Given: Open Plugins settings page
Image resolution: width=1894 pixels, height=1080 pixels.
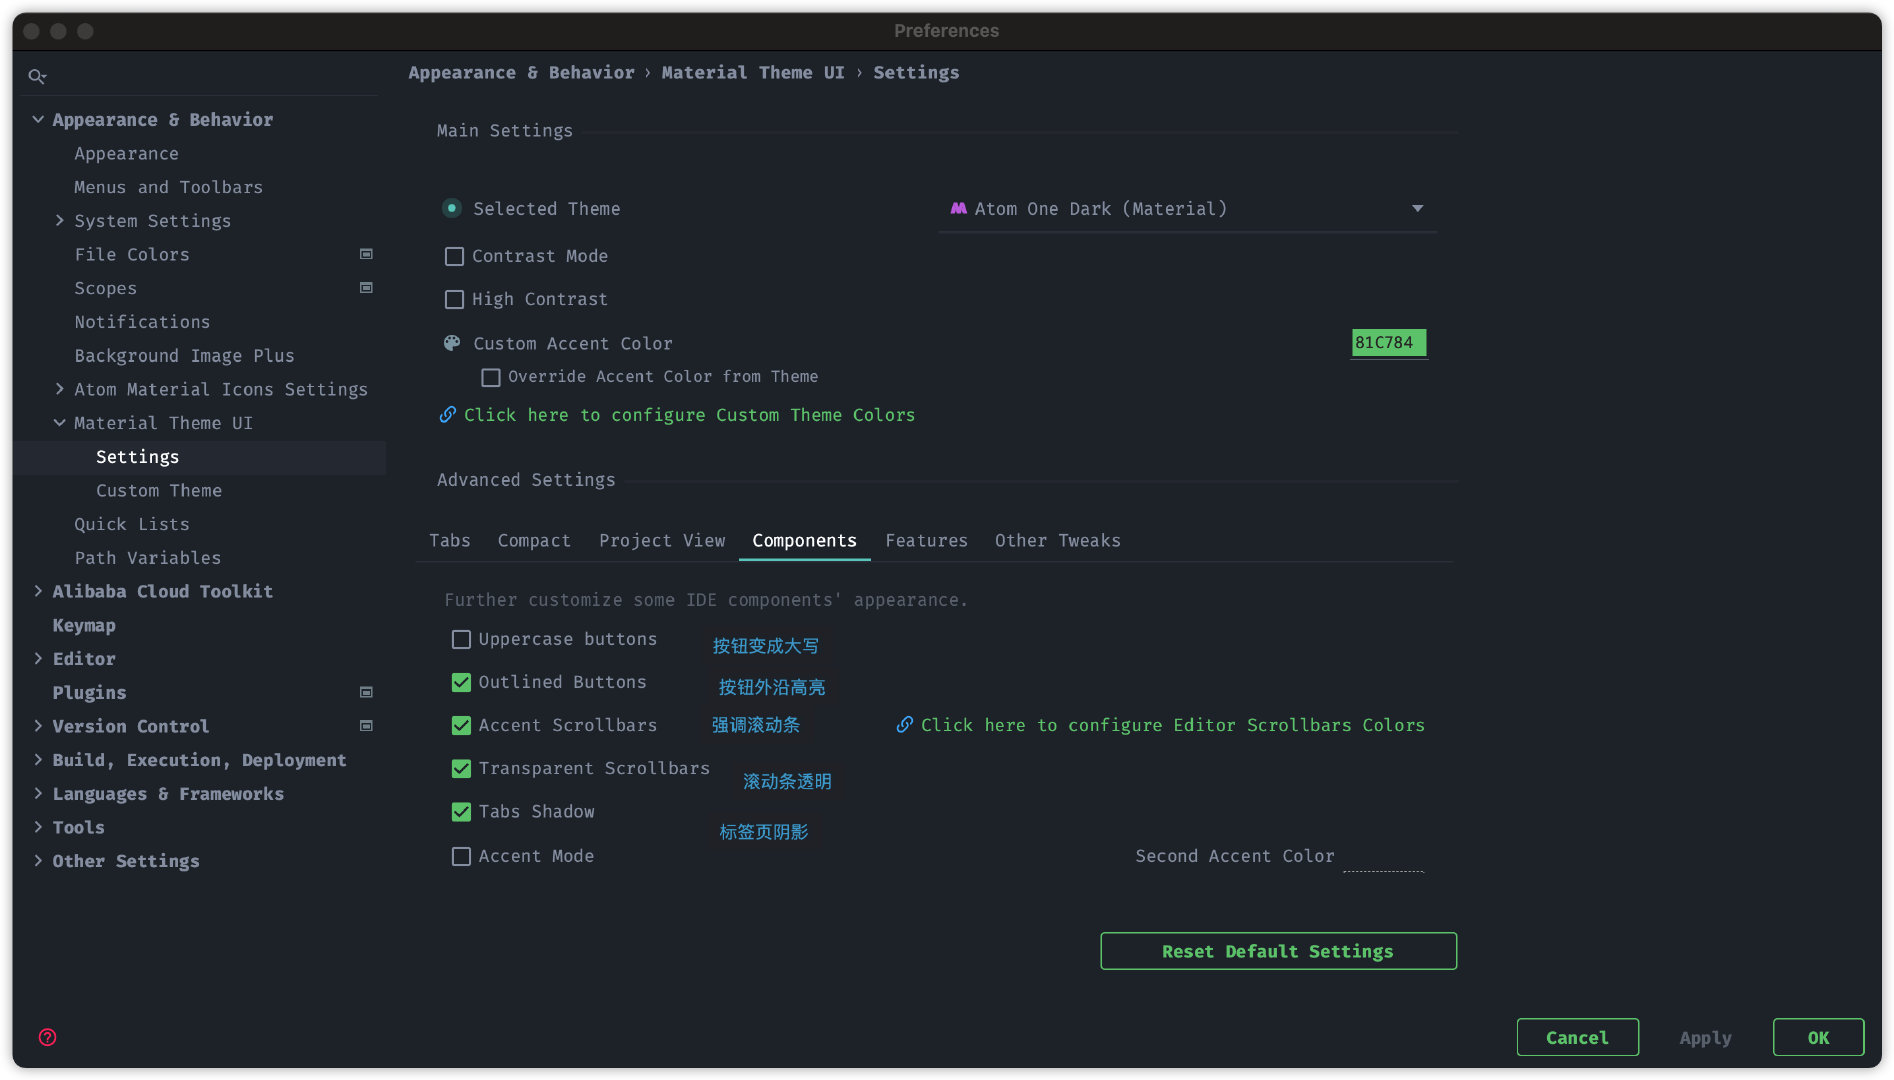Looking at the screenshot, I should click(89, 692).
